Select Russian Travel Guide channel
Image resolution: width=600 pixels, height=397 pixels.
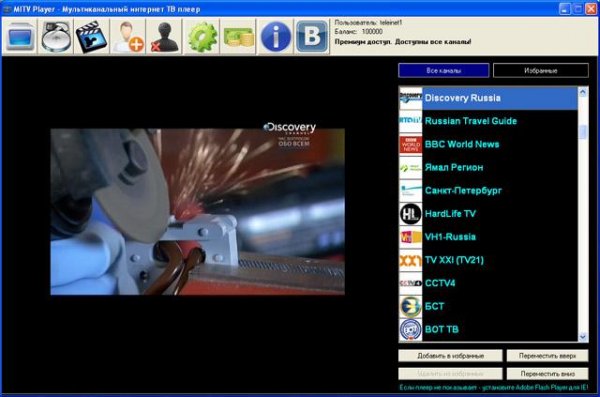488,121
